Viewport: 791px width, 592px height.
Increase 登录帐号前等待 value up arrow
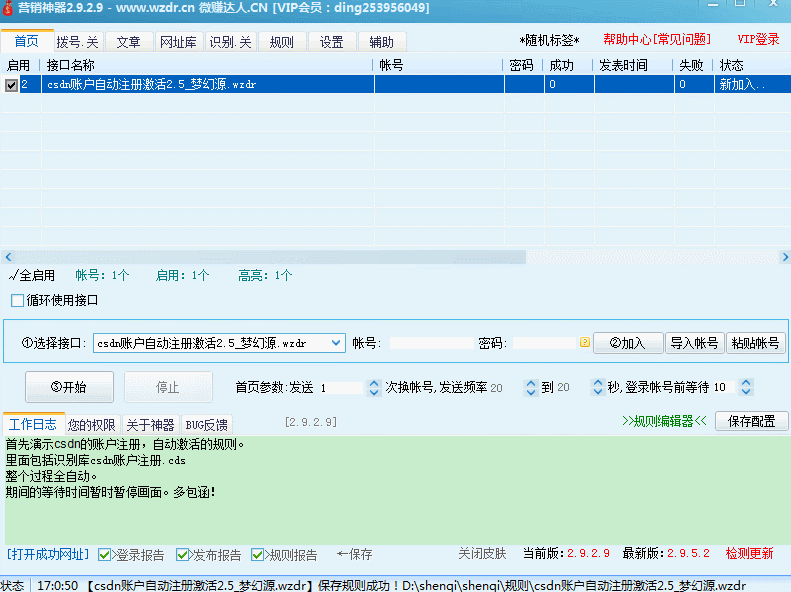(746, 383)
